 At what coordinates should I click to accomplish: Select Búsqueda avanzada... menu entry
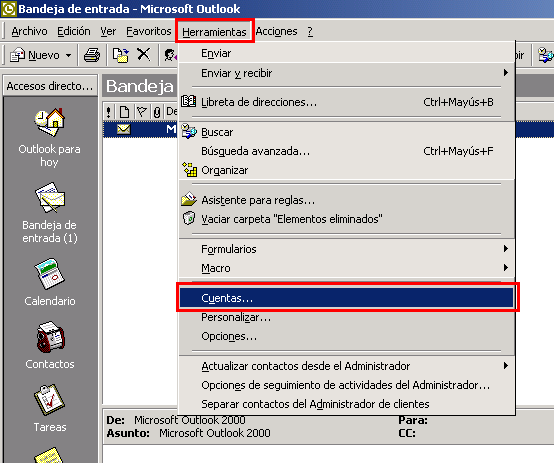click(x=346, y=151)
